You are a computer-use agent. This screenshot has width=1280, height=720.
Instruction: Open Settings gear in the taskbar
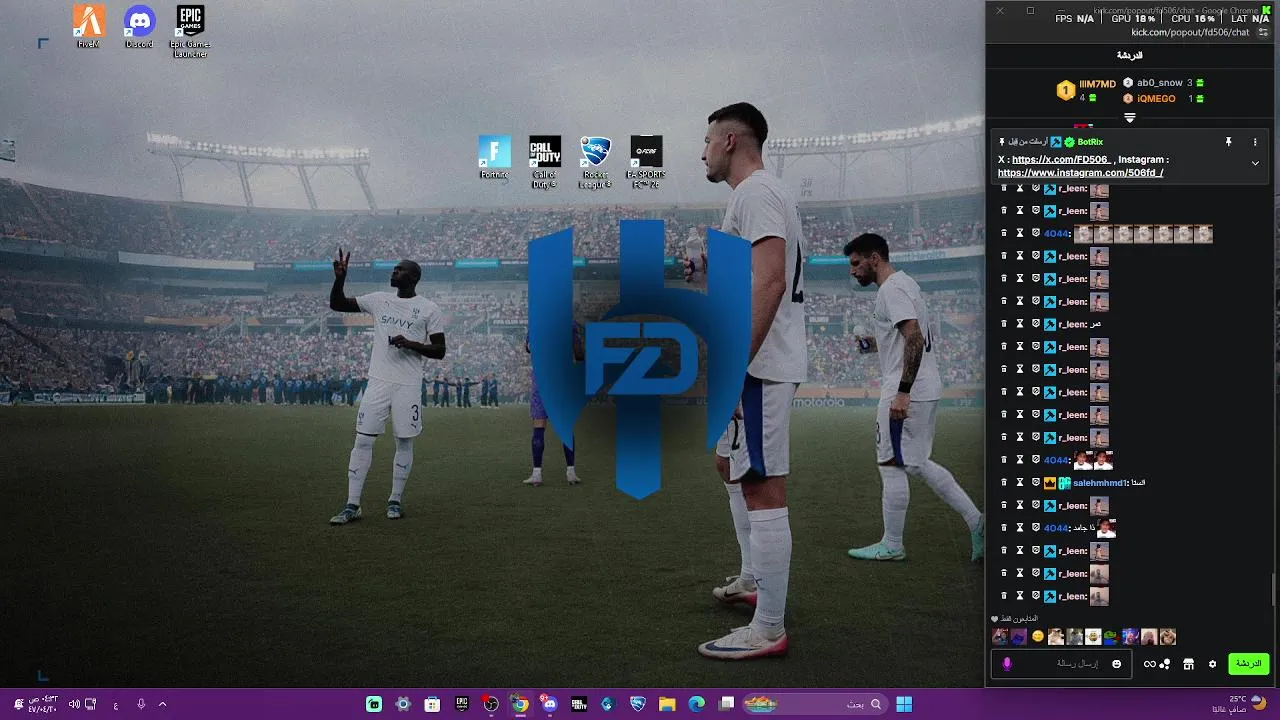(x=403, y=704)
